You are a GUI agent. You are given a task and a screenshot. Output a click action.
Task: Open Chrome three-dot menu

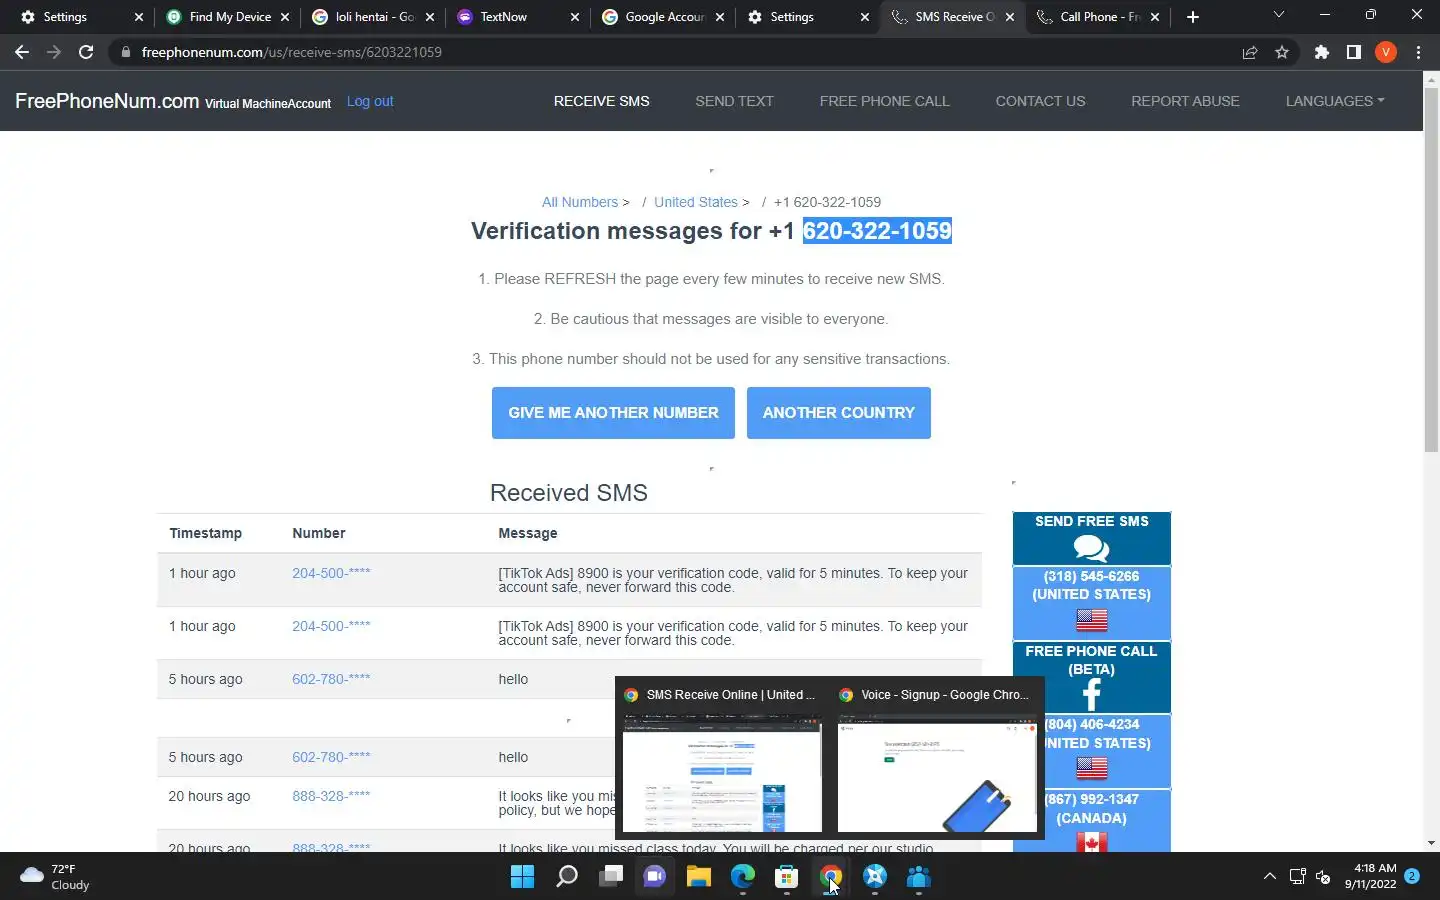click(x=1418, y=52)
